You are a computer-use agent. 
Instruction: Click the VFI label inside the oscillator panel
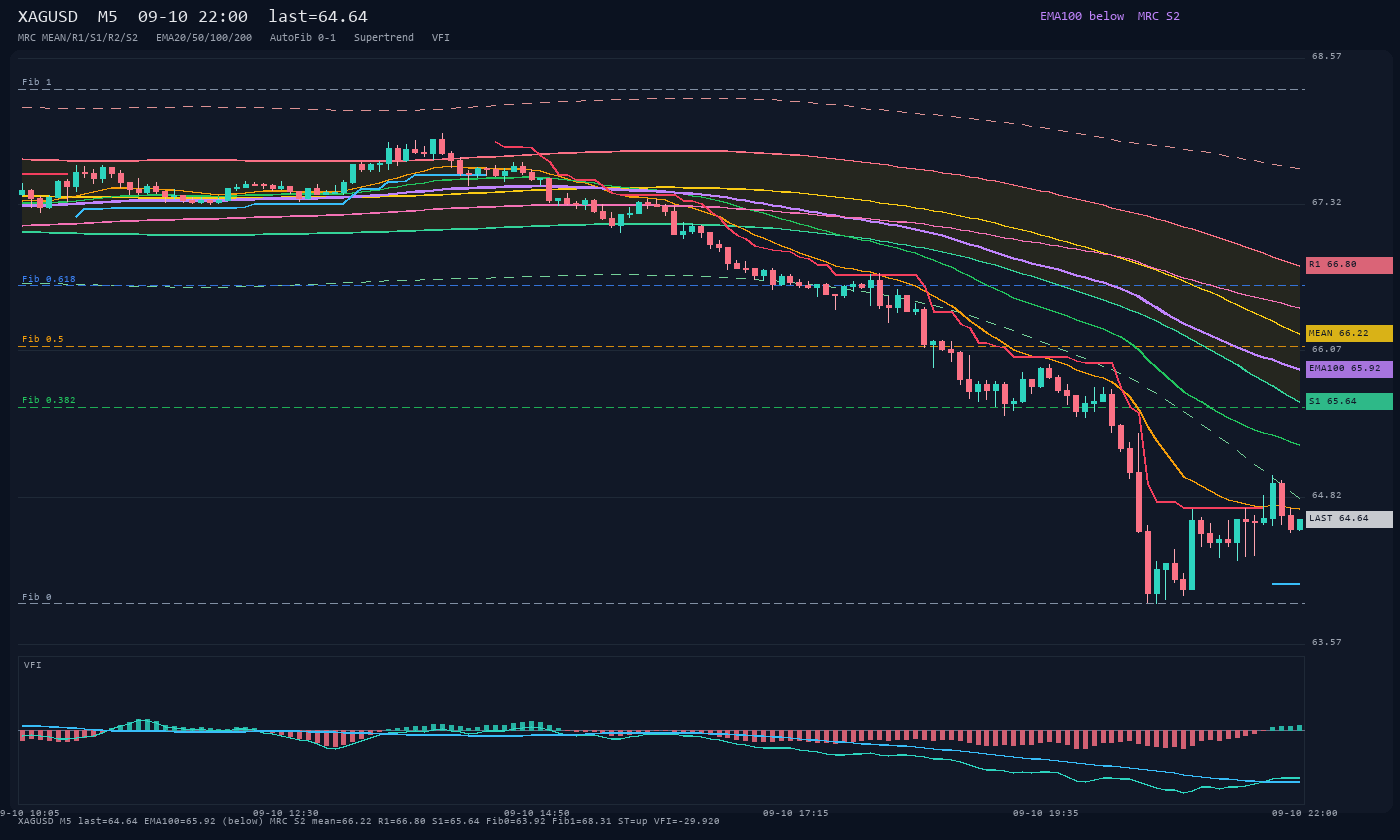(x=33, y=665)
